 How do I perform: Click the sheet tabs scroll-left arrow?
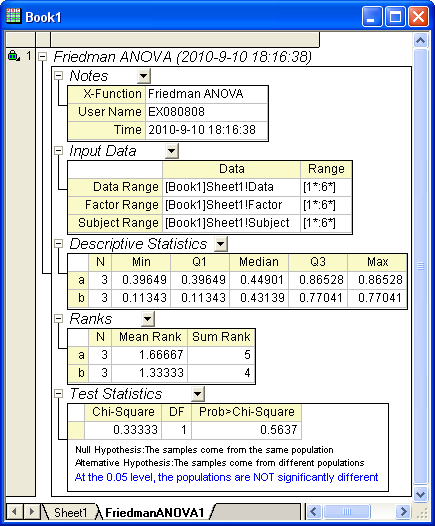(14, 512)
